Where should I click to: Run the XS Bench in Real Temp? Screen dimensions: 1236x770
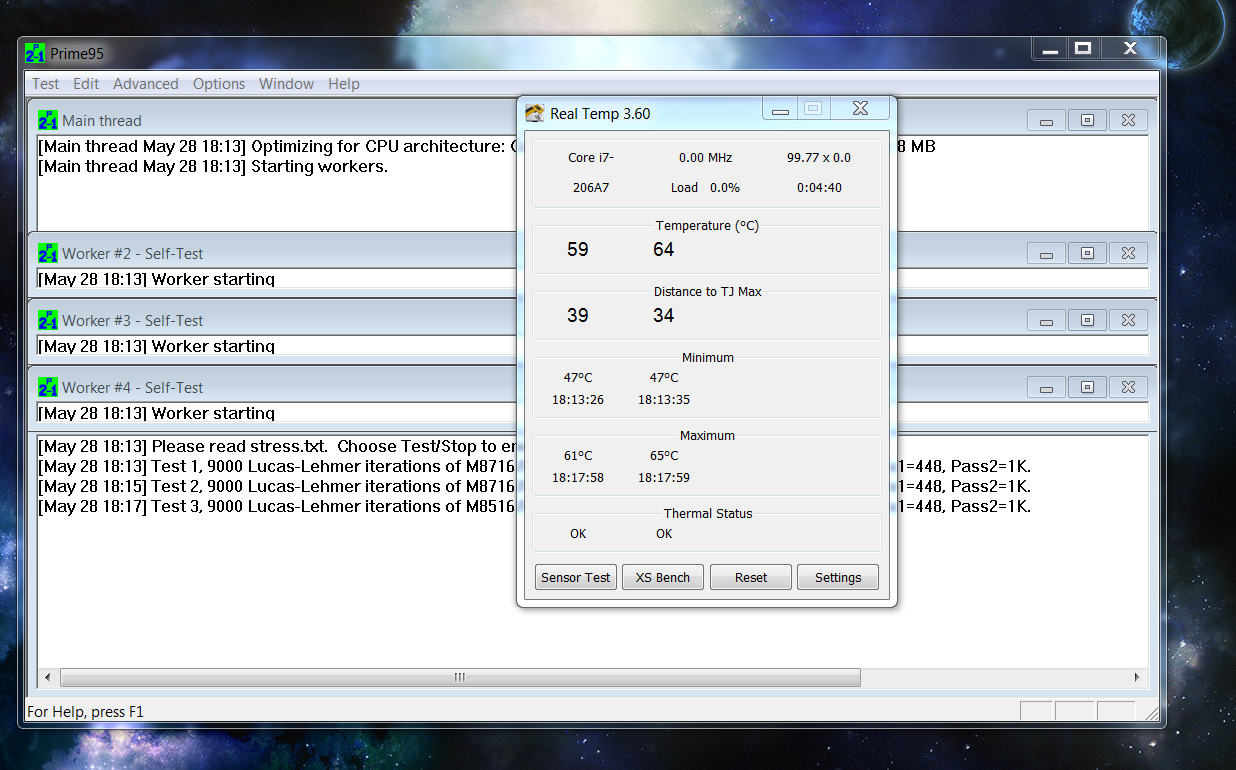[663, 577]
